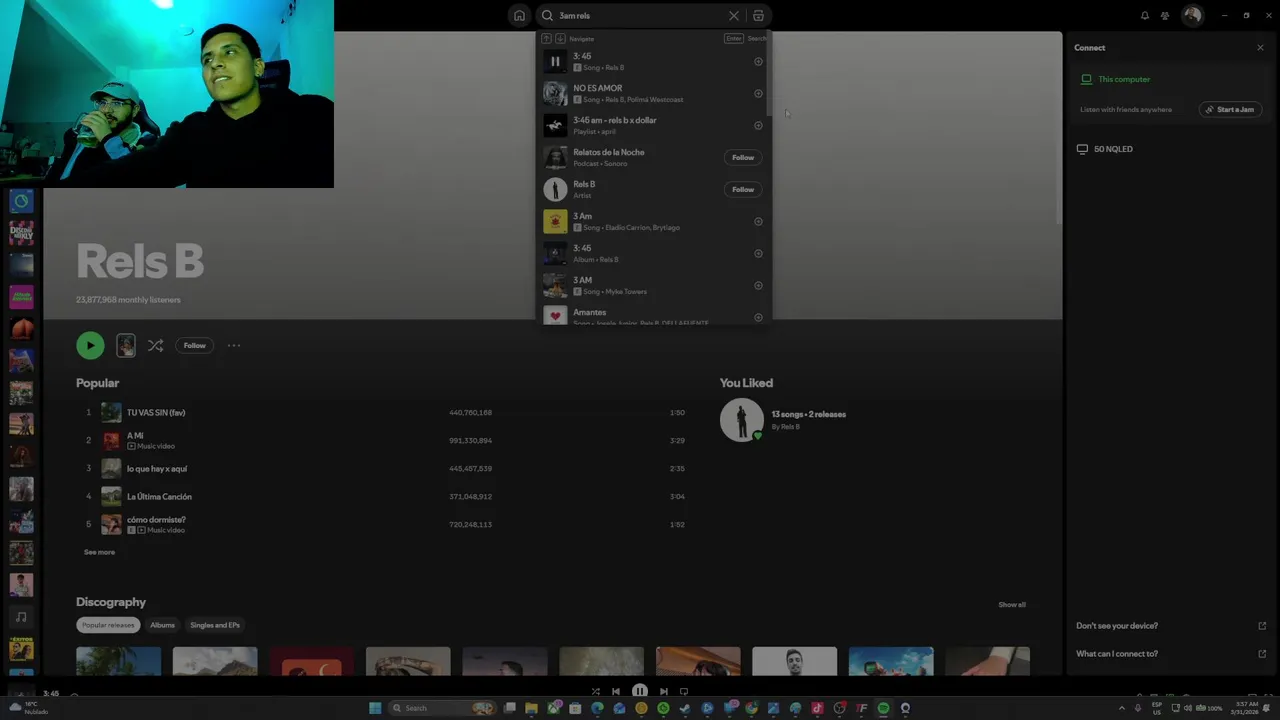The width and height of the screenshot is (1280, 720).
Task: Open the 13 songs You Liked card
Action: (x=784, y=420)
